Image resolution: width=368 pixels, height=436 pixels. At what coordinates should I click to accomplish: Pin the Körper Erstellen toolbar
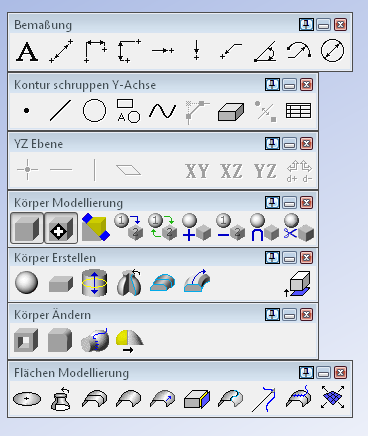(x=272, y=258)
